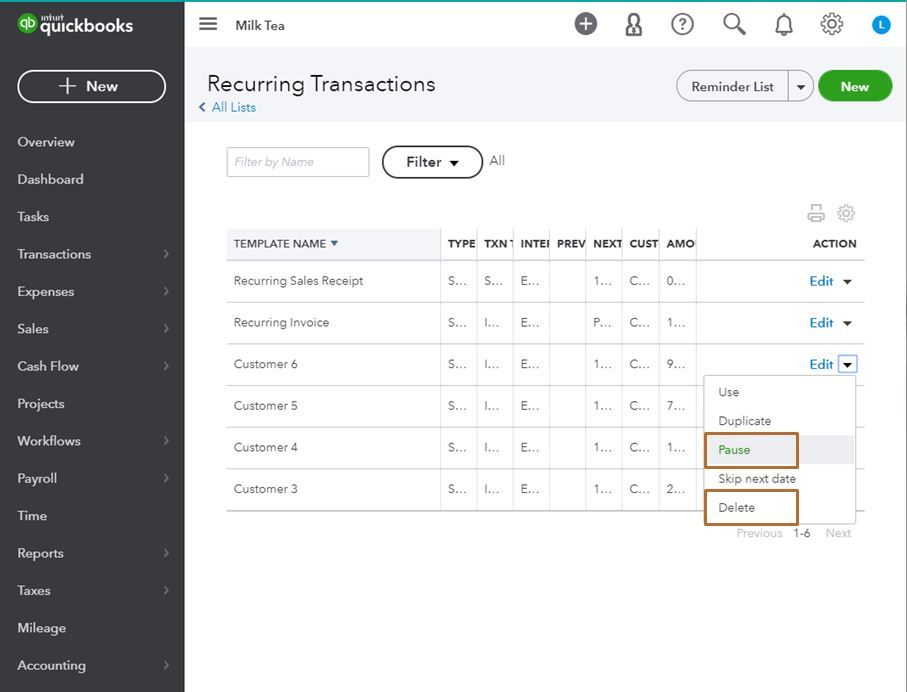Expand the Cash Flow sidebar menu

click(x=92, y=366)
